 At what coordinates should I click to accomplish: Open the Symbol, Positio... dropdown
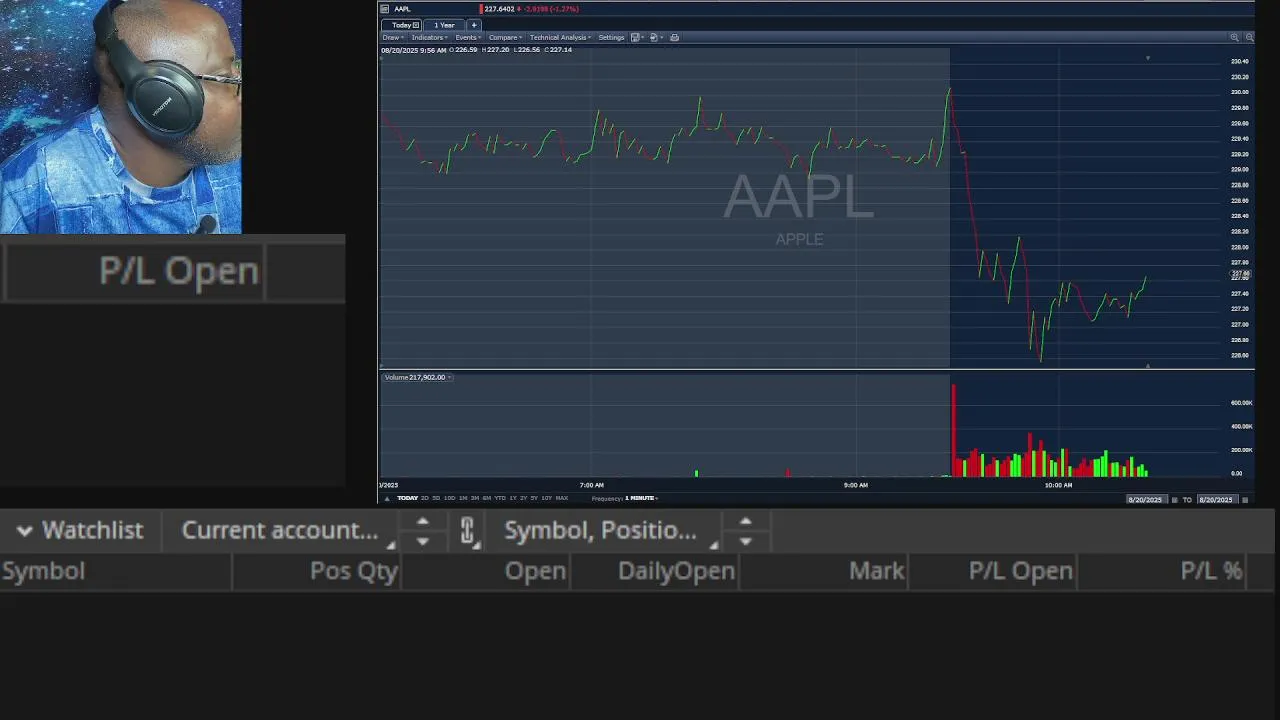(609, 531)
